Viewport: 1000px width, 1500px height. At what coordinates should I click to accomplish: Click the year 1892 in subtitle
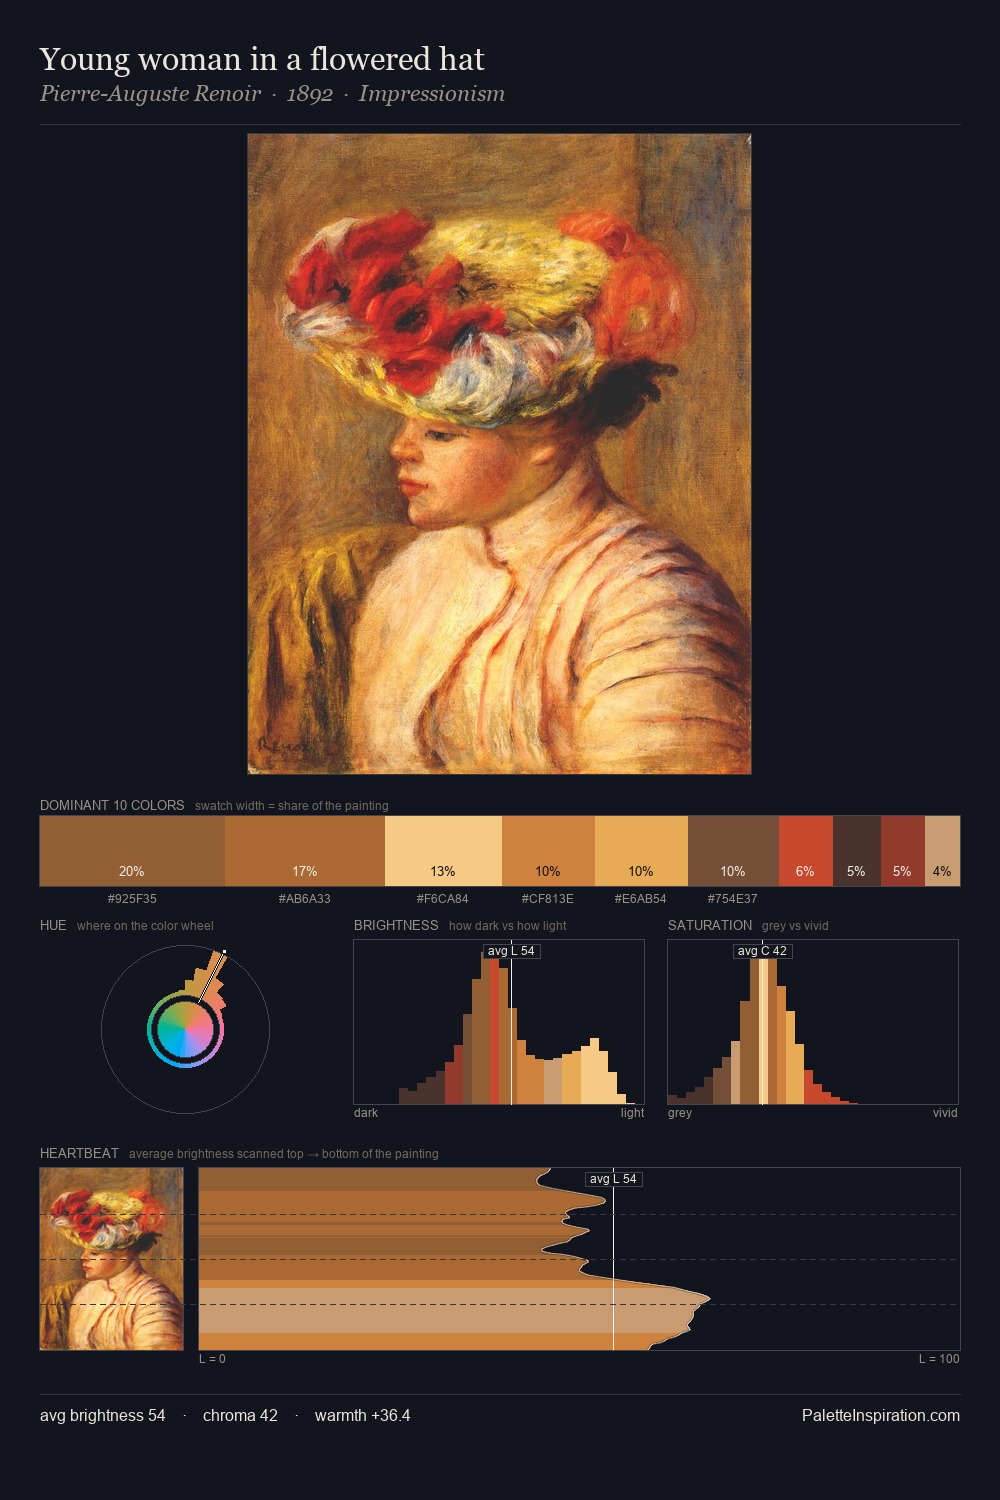(309, 94)
